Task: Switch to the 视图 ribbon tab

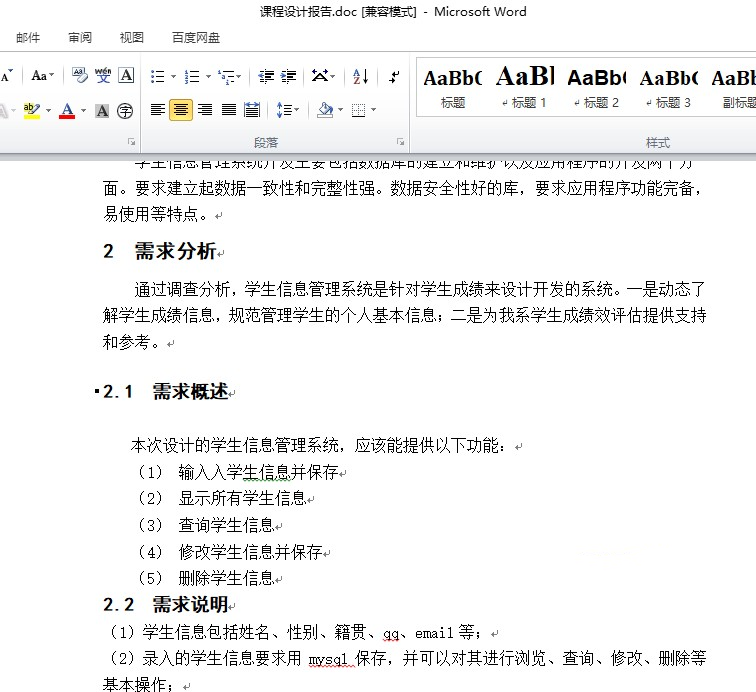Action: click(132, 38)
